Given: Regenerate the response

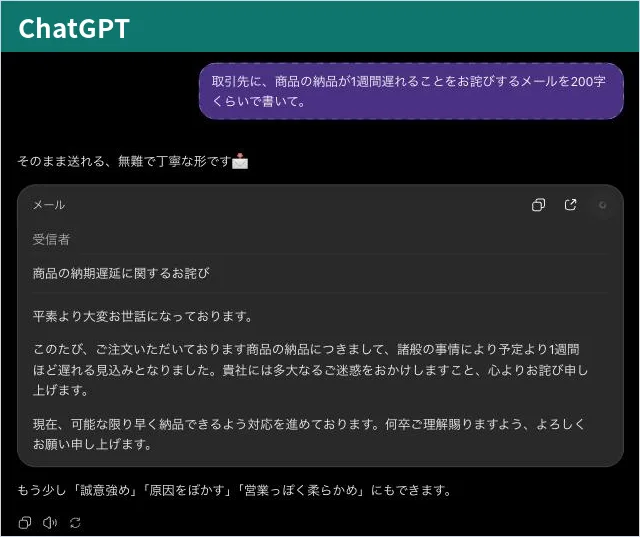Looking at the screenshot, I should click(x=75, y=522).
